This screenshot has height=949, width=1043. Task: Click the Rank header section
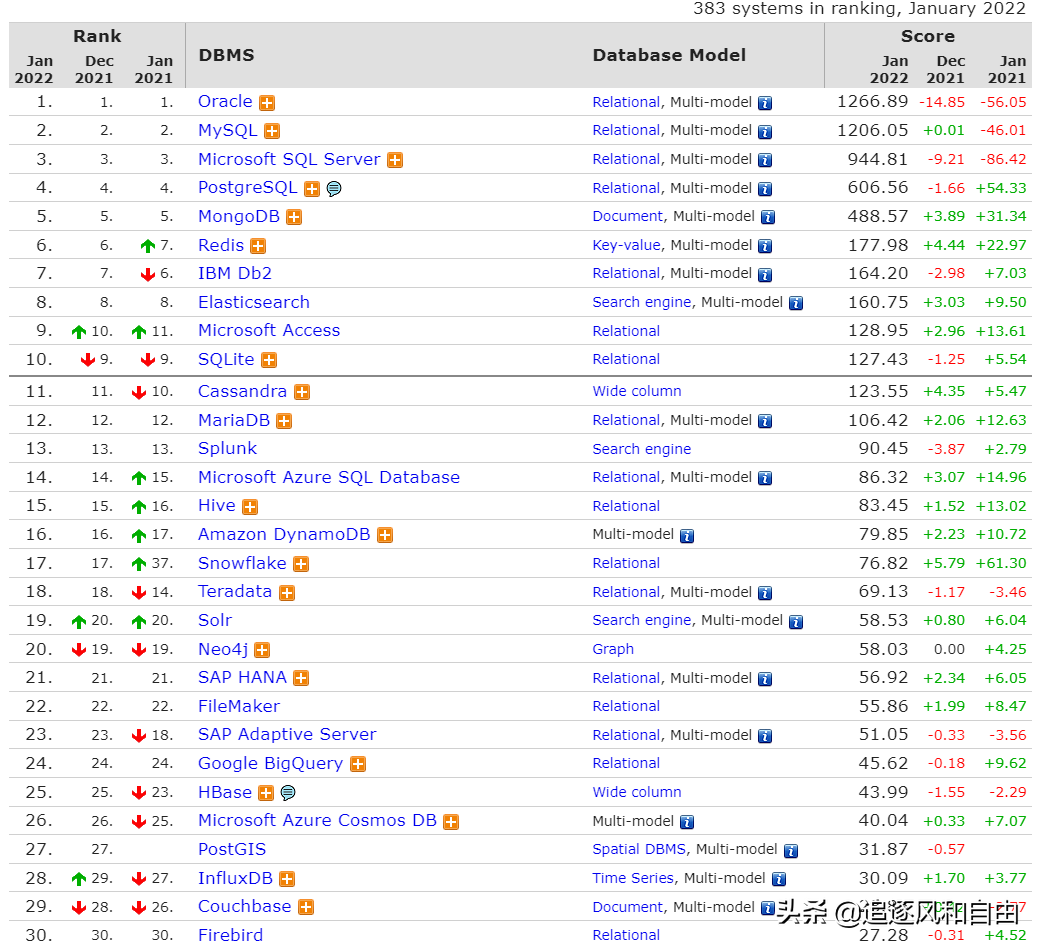pos(97,36)
